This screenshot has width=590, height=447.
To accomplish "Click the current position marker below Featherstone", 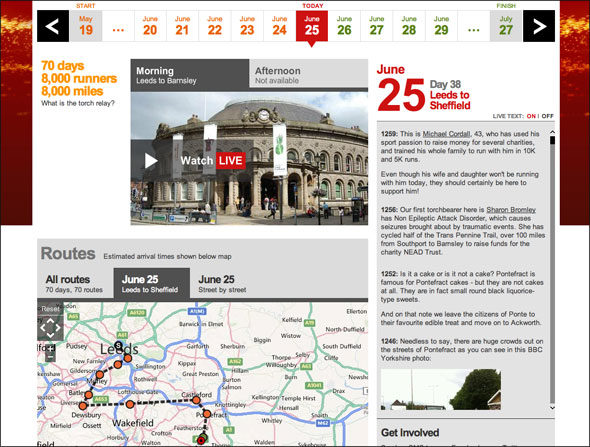I will (201, 440).
